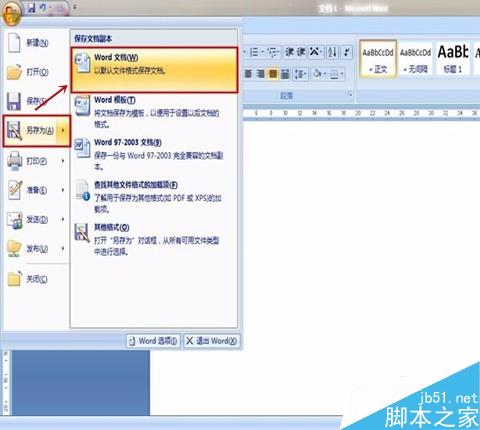Open the Customize Quick Access Toolbar dropdown
The height and width of the screenshot is (430, 480).
pos(75,7)
